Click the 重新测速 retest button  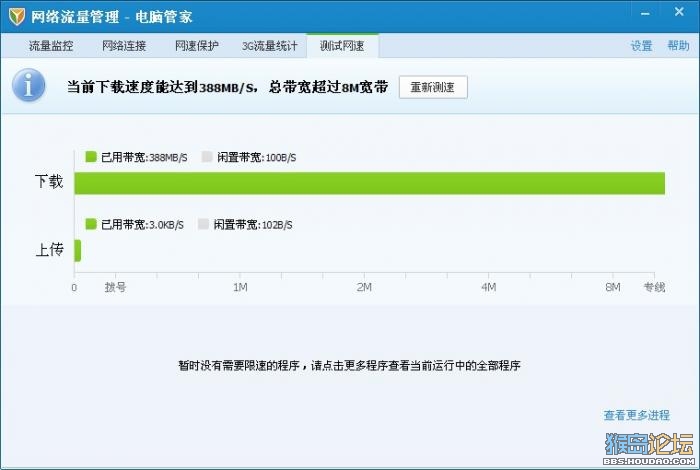433,87
